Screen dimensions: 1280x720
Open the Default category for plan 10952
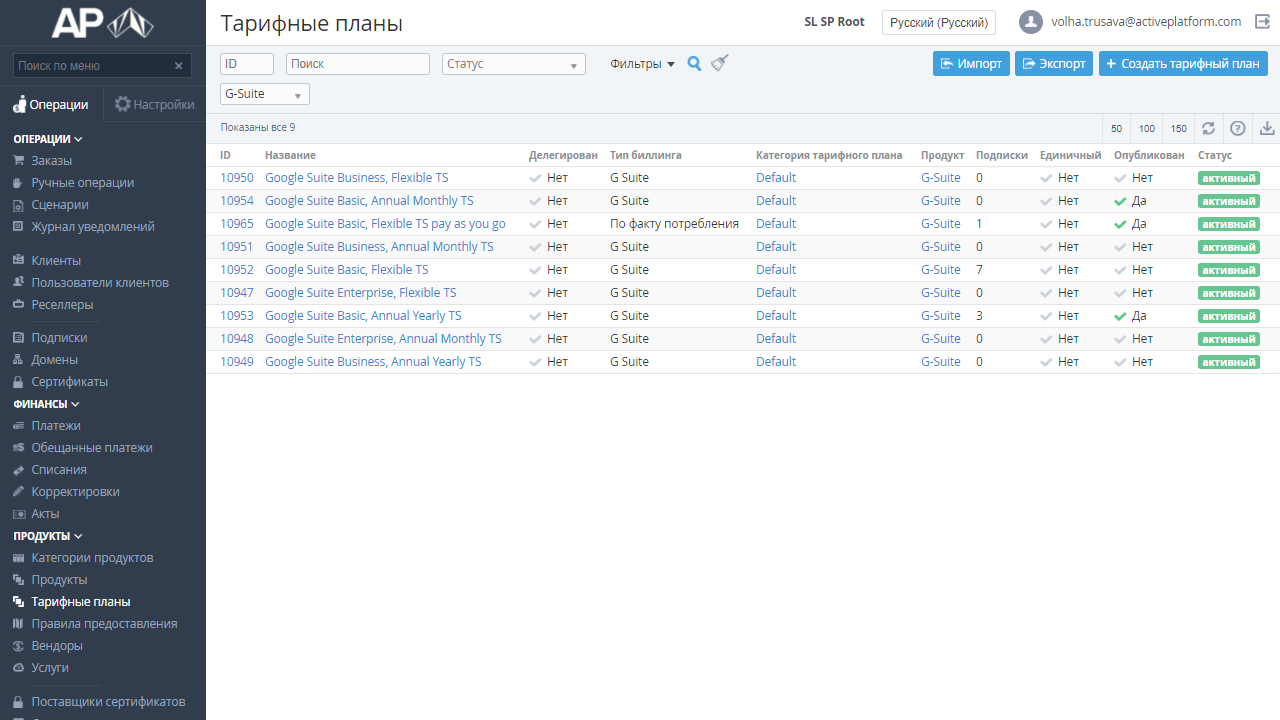(776, 270)
